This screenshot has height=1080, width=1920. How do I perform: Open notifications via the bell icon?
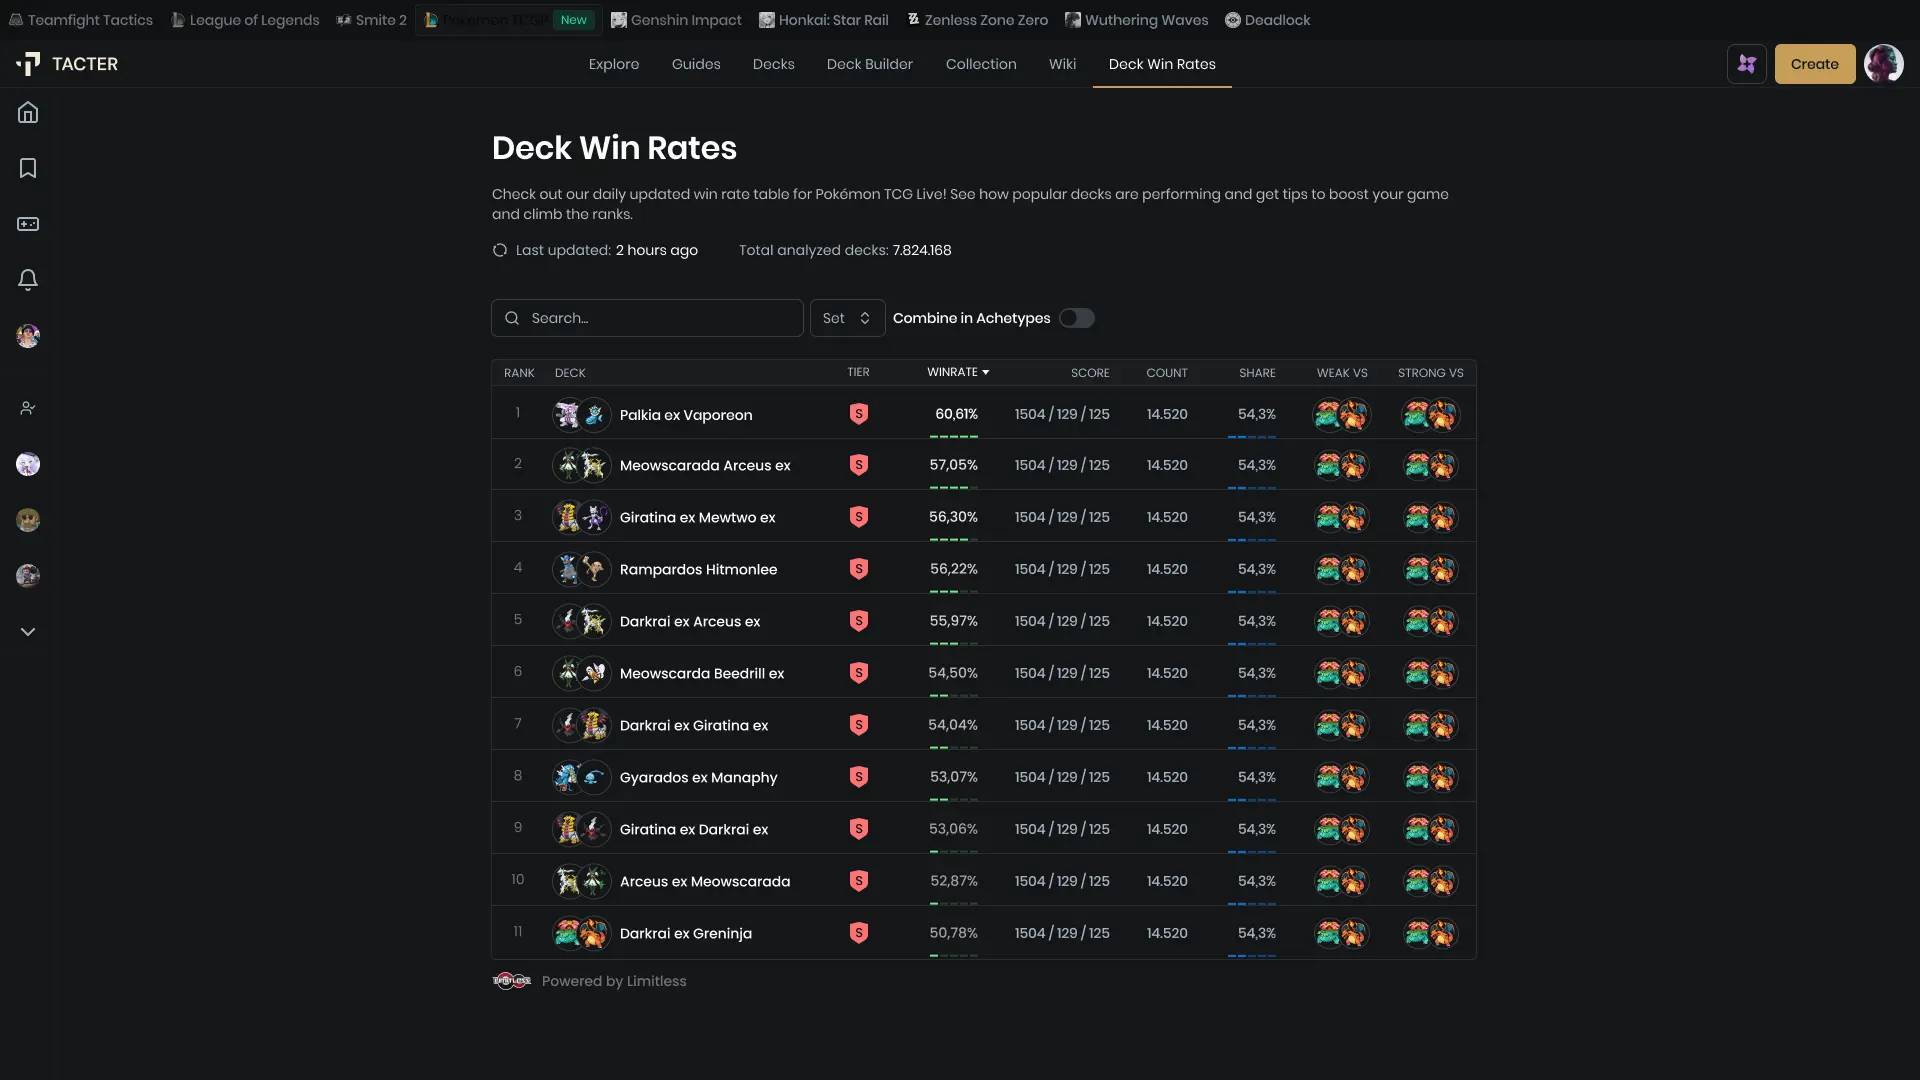click(x=28, y=280)
